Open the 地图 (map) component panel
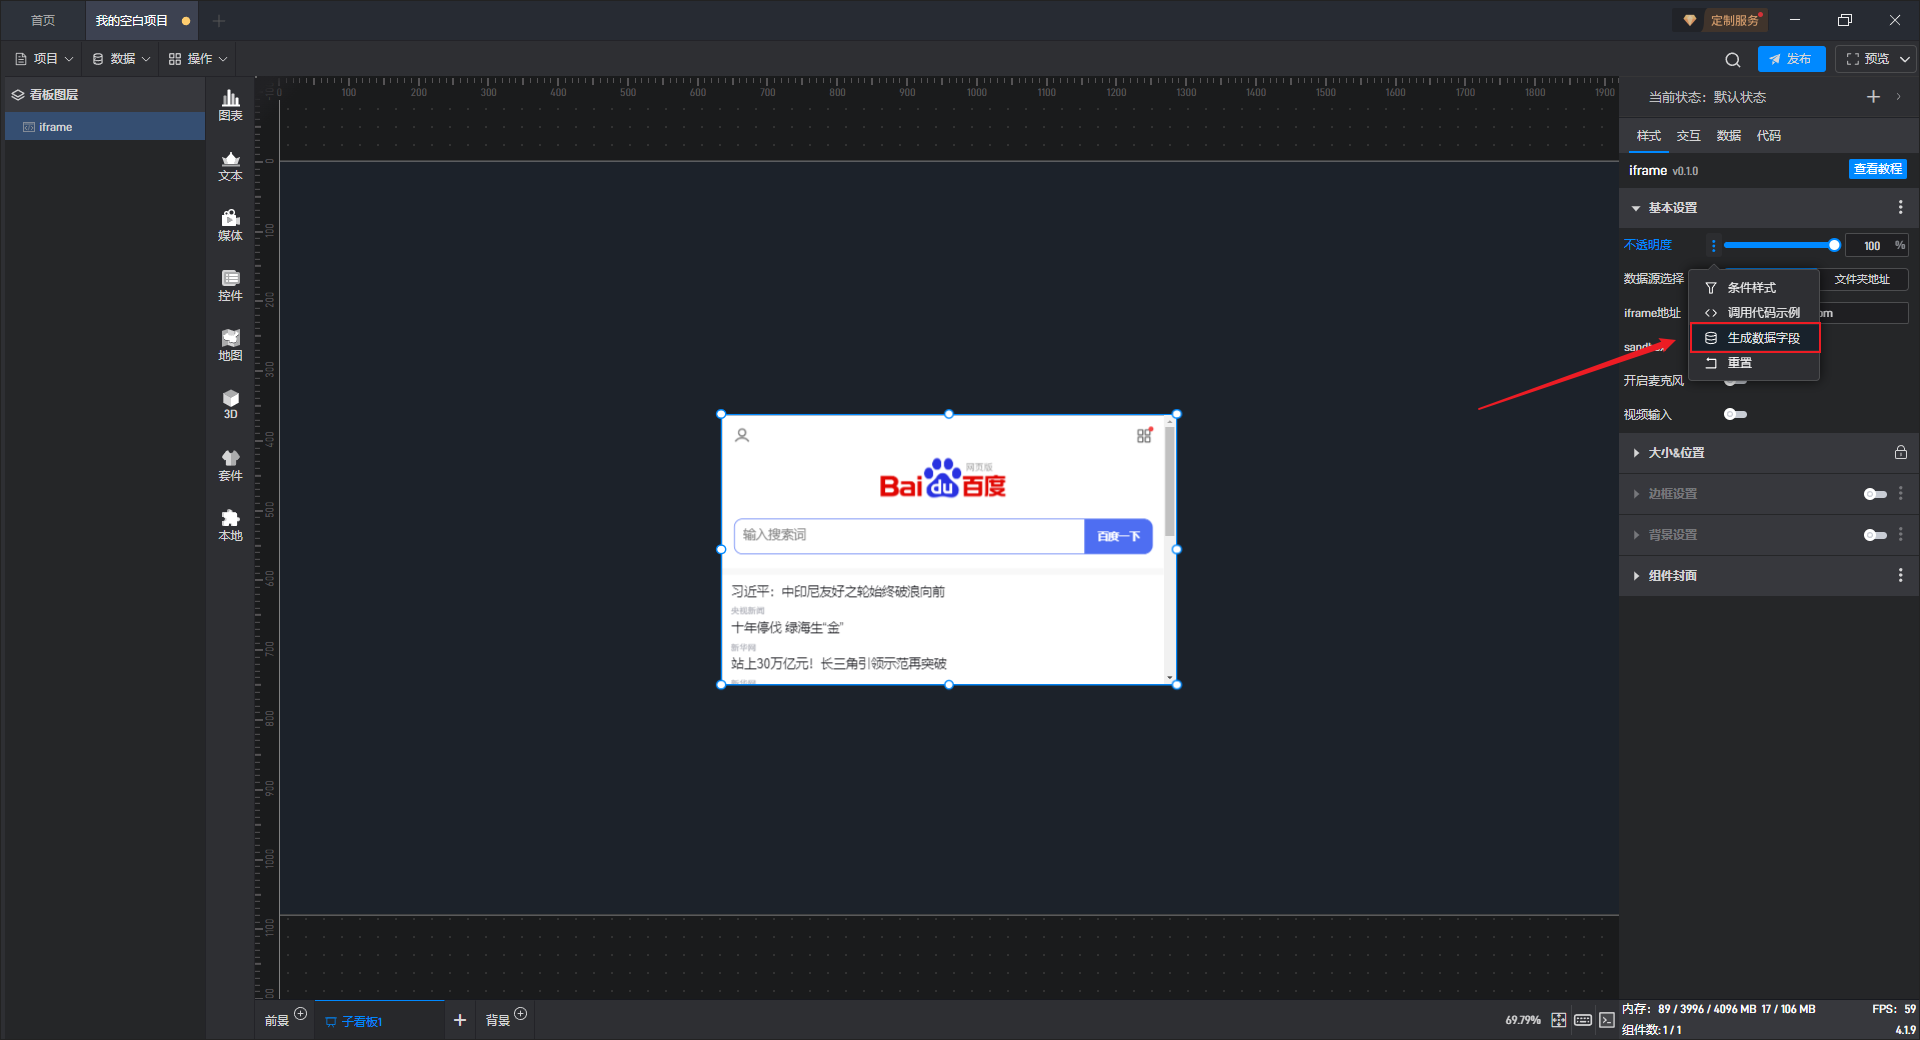 pyautogui.click(x=230, y=345)
